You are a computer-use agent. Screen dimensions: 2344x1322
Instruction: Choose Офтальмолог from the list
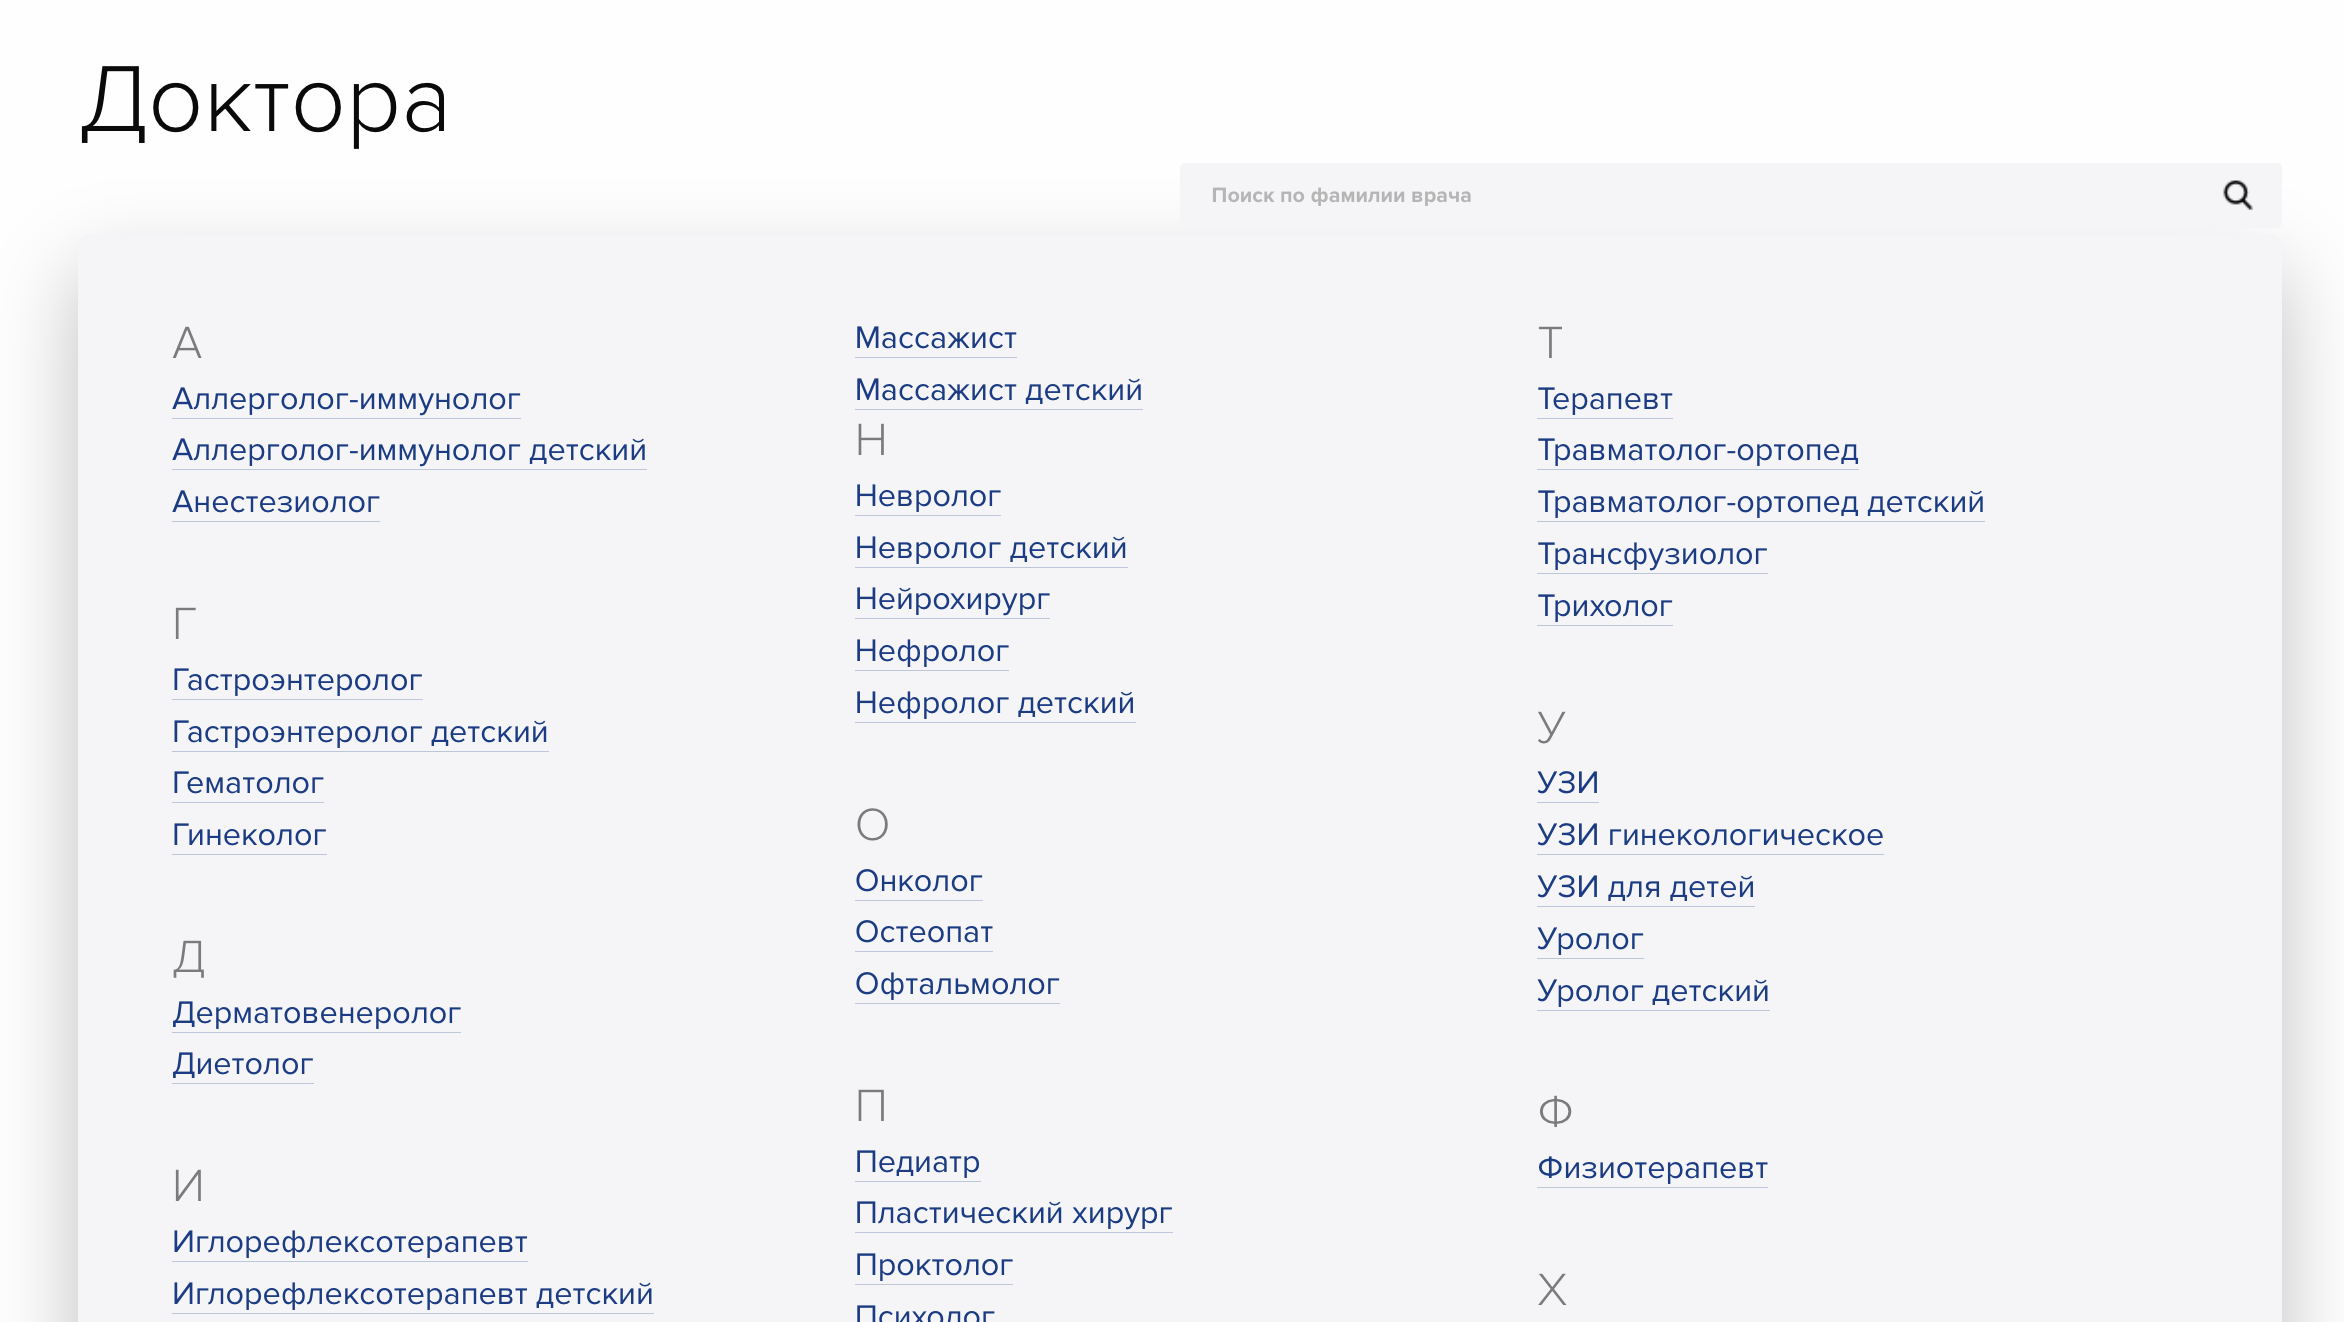tap(957, 984)
